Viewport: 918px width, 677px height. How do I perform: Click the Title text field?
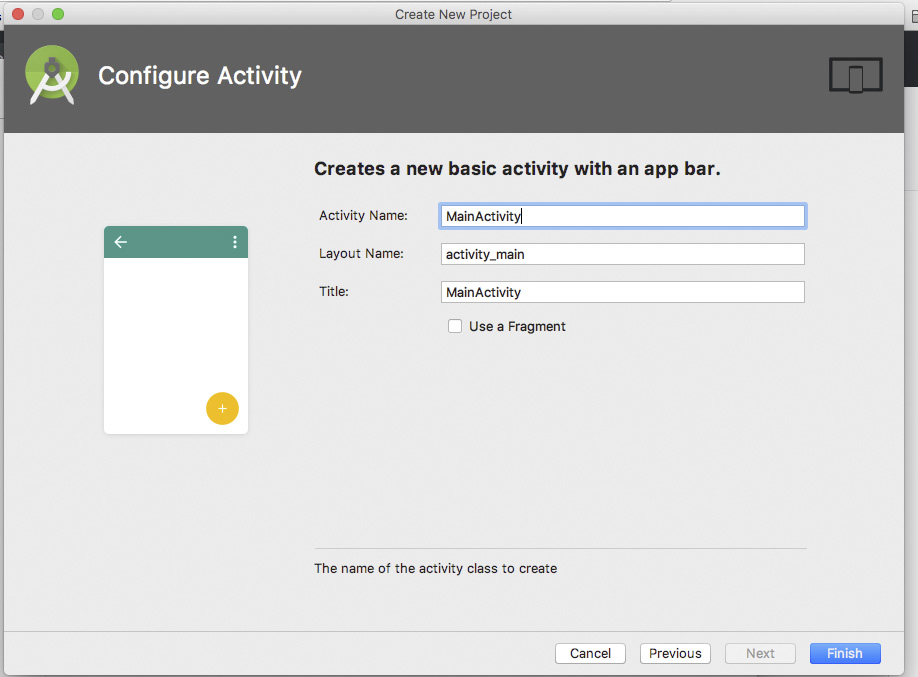[x=622, y=292]
